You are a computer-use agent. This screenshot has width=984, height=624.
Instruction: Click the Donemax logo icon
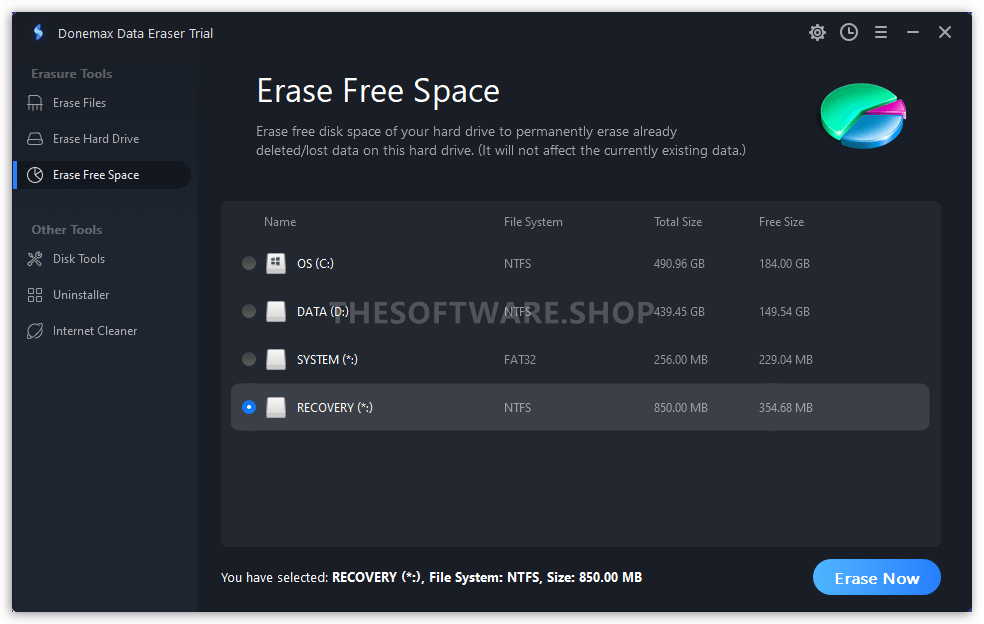pyautogui.click(x=39, y=32)
